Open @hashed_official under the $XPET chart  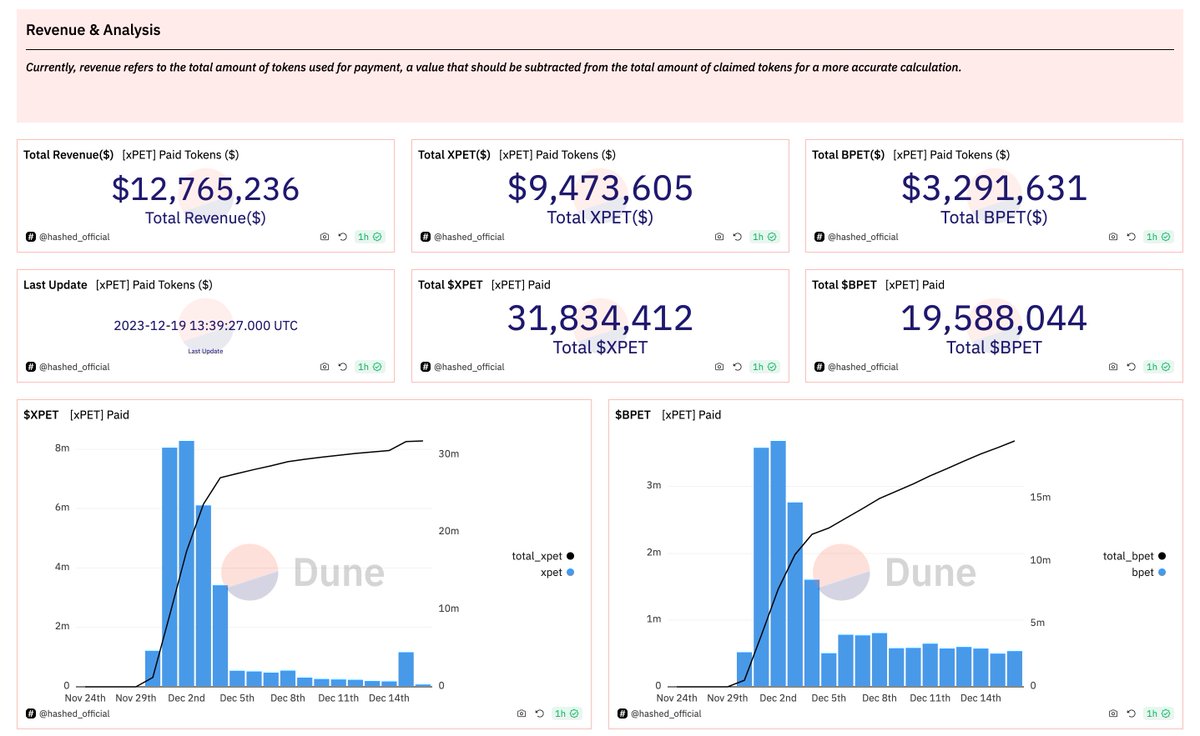74,714
